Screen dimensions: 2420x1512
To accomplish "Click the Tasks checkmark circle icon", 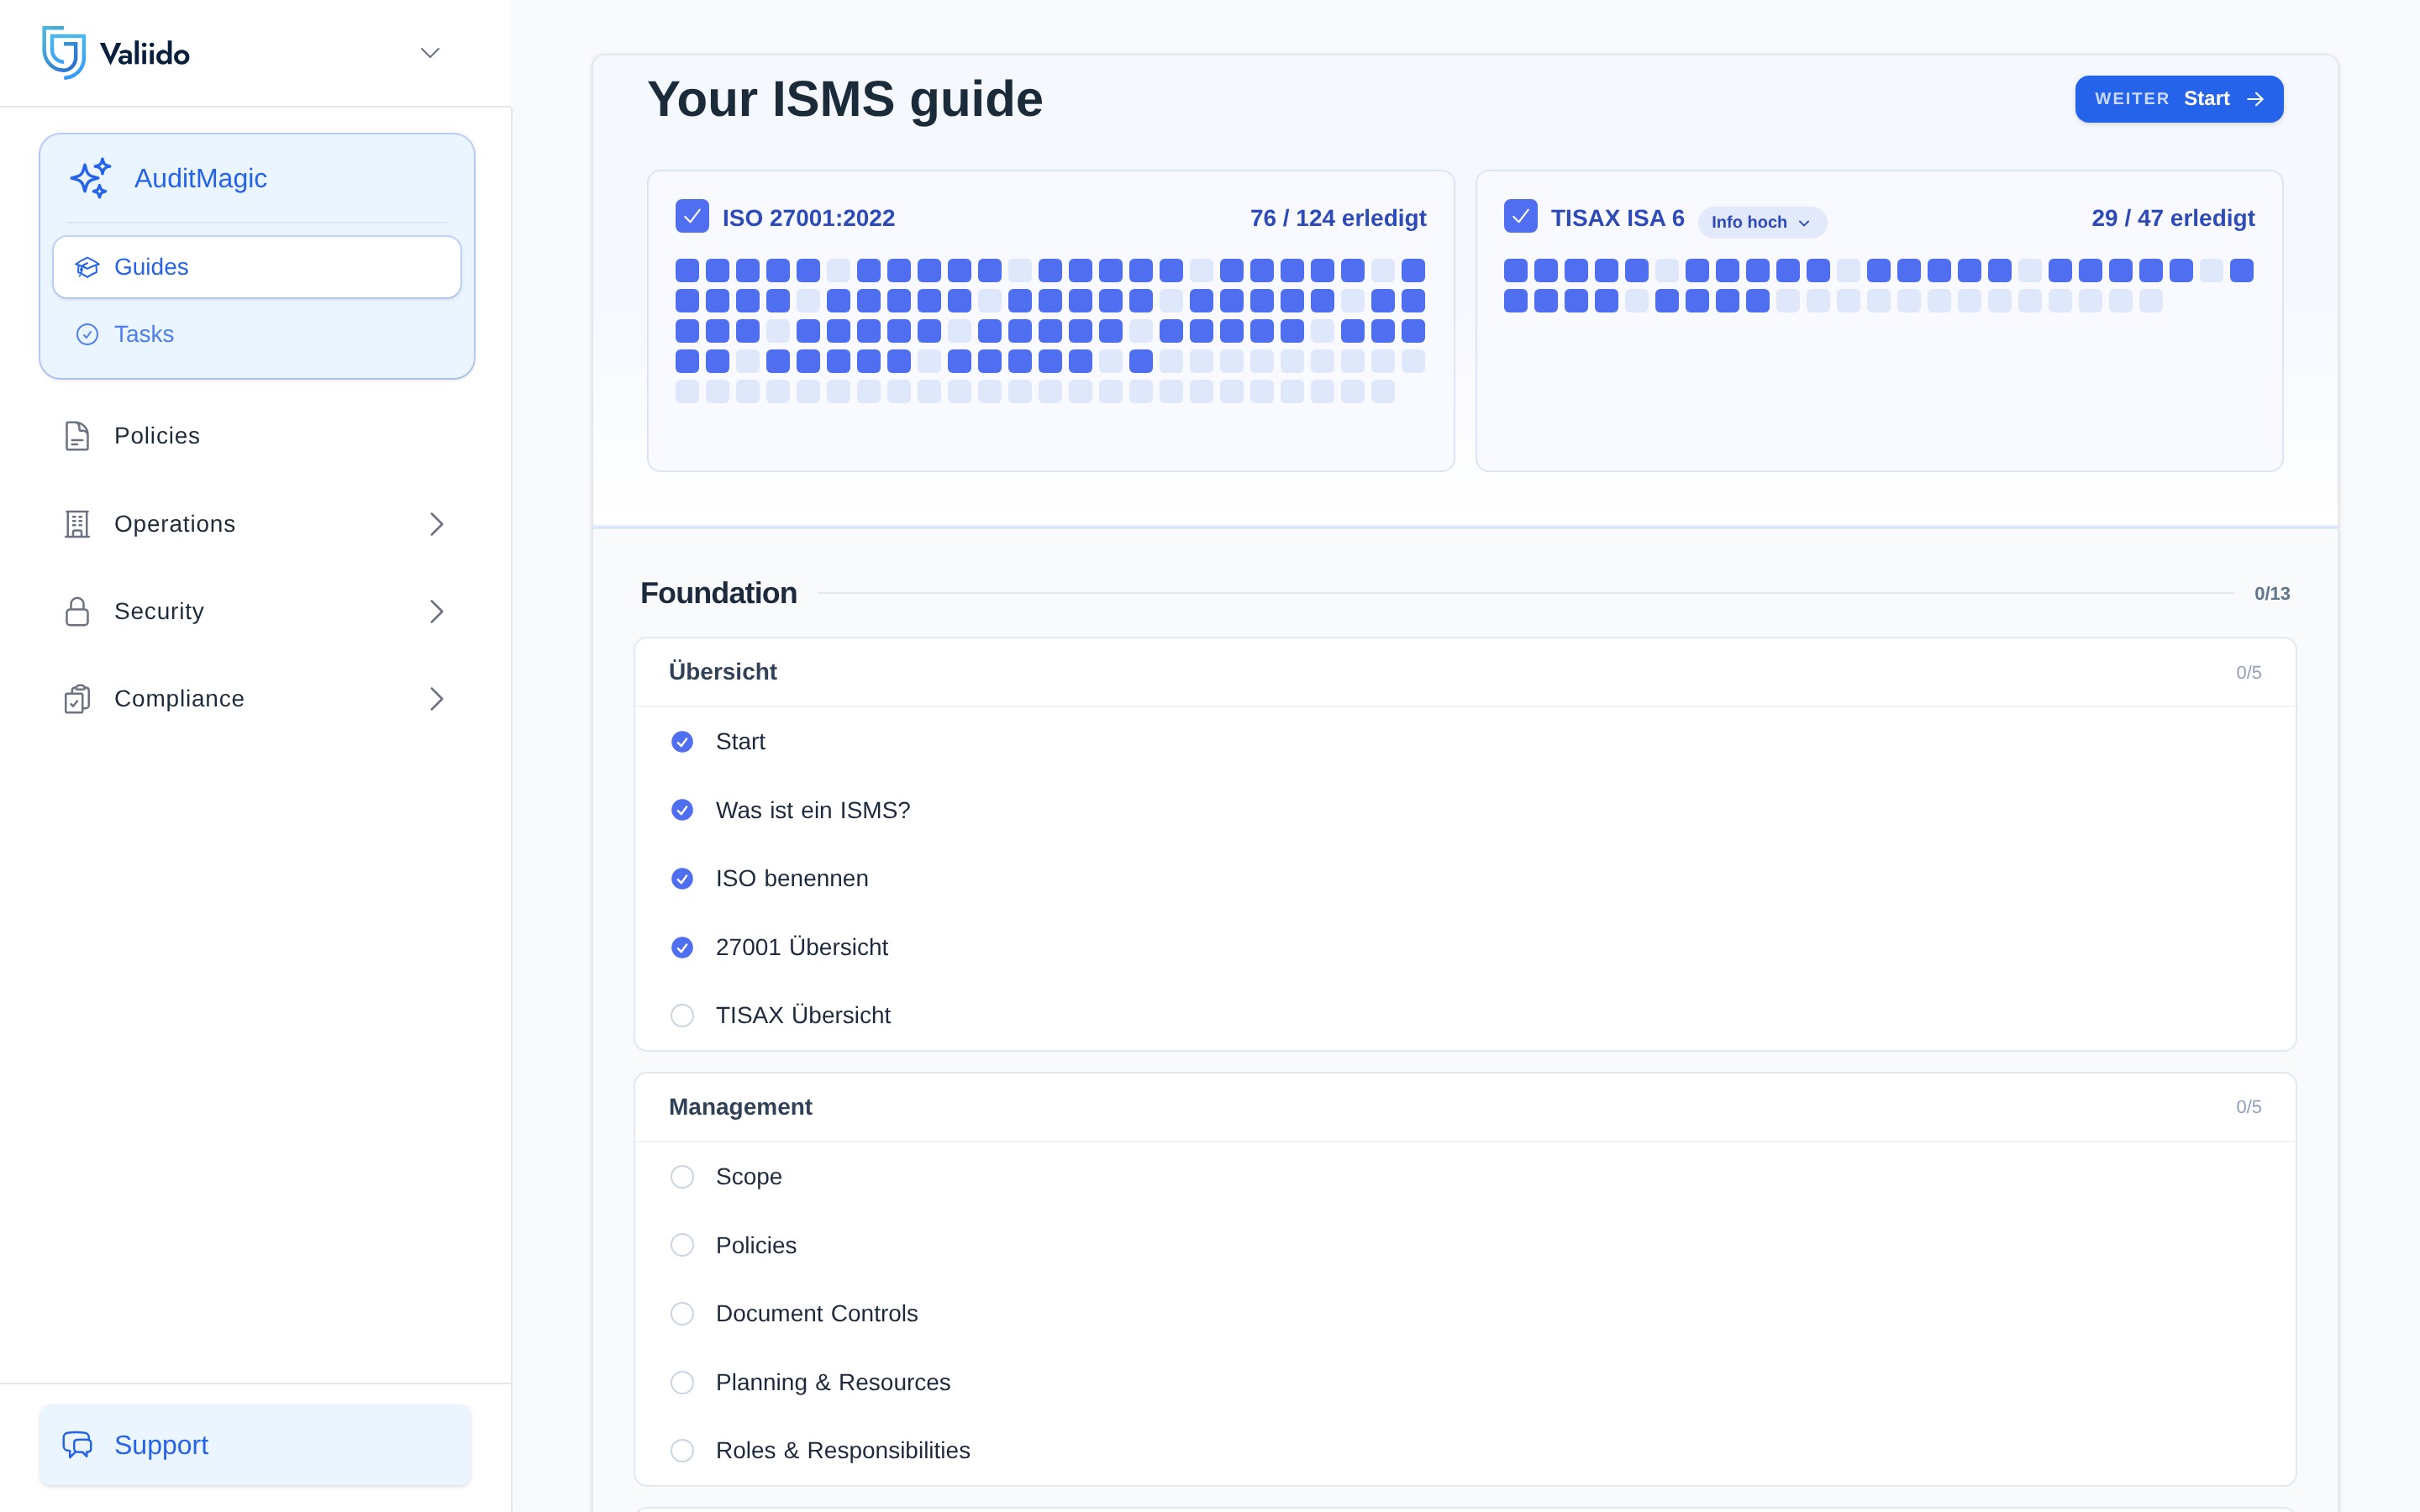I will click(x=87, y=334).
